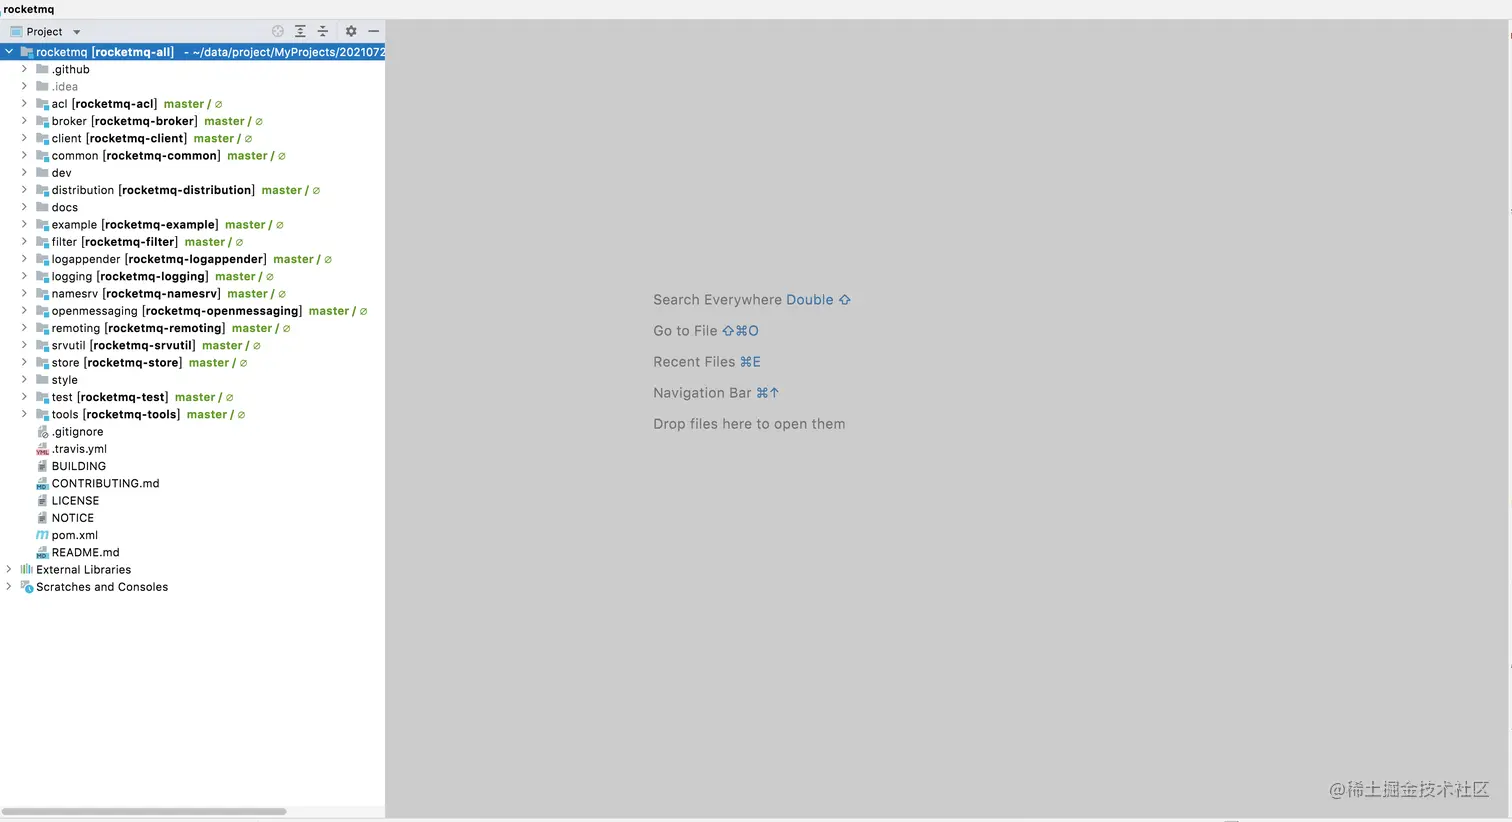Click the .gitignore file icon
Viewport: 1512px width, 822px height.
(42, 432)
